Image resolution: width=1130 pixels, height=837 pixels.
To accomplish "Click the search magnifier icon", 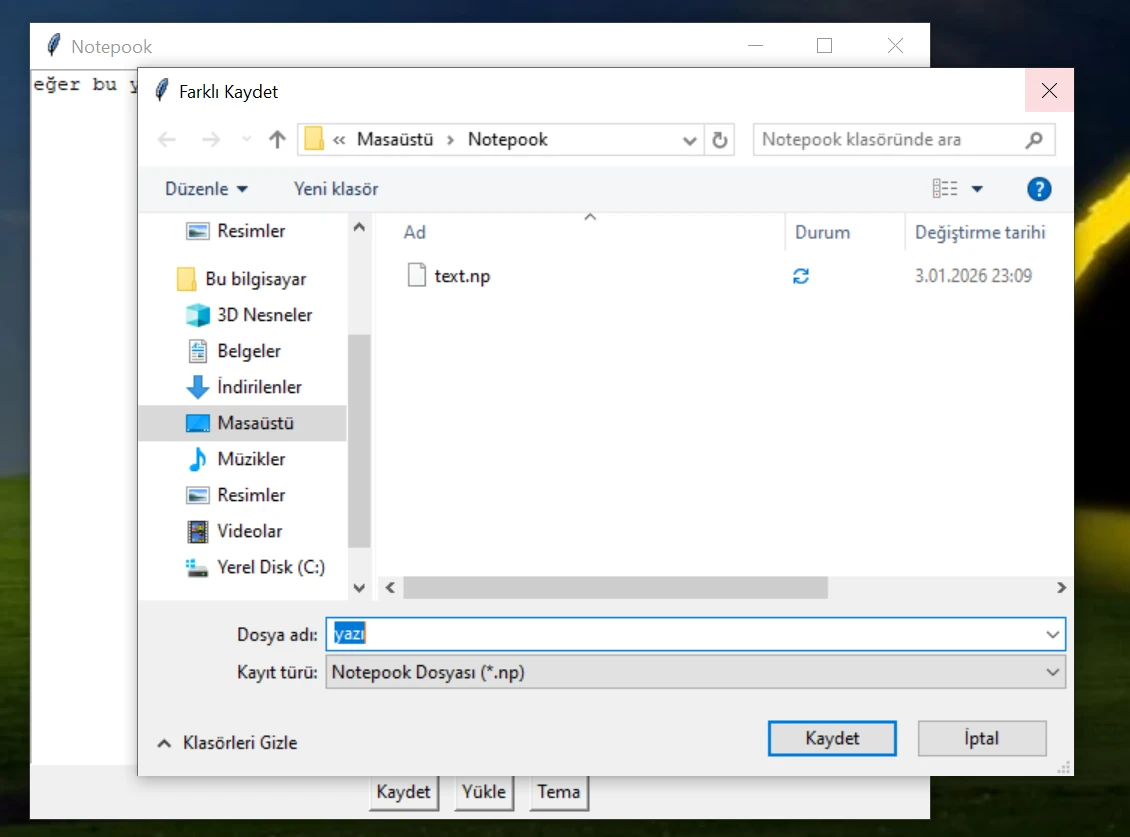I will point(1034,140).
